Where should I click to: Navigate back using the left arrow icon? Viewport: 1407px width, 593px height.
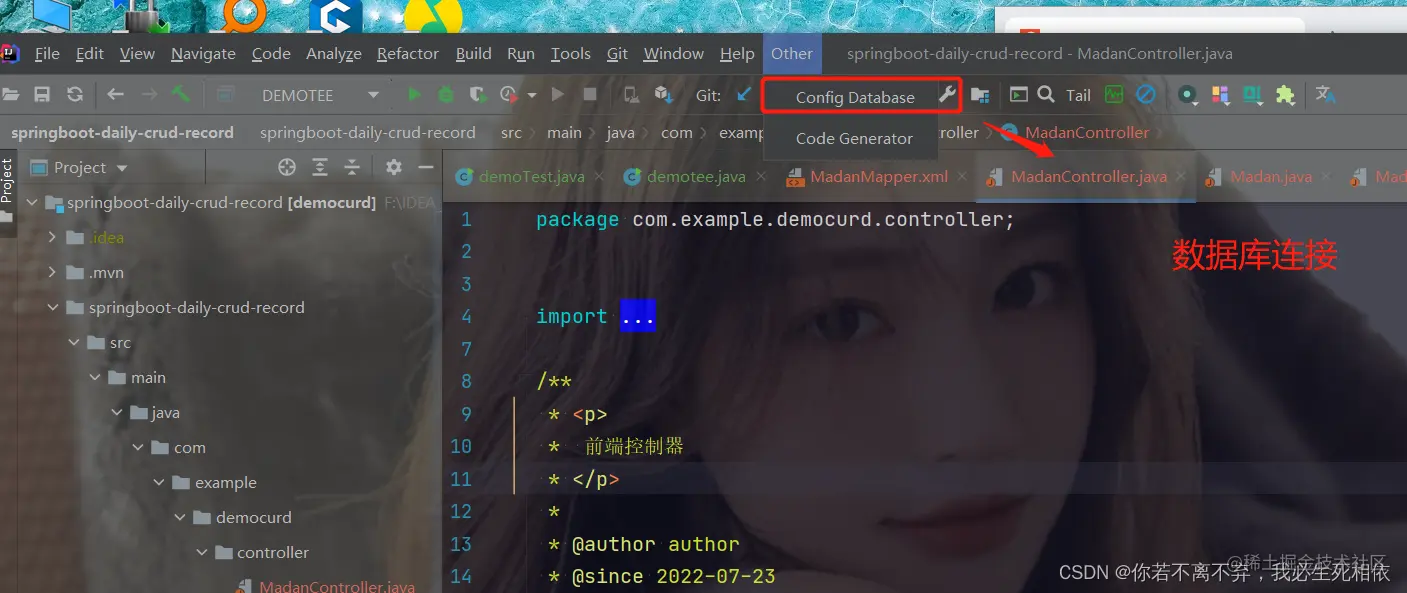115,94
